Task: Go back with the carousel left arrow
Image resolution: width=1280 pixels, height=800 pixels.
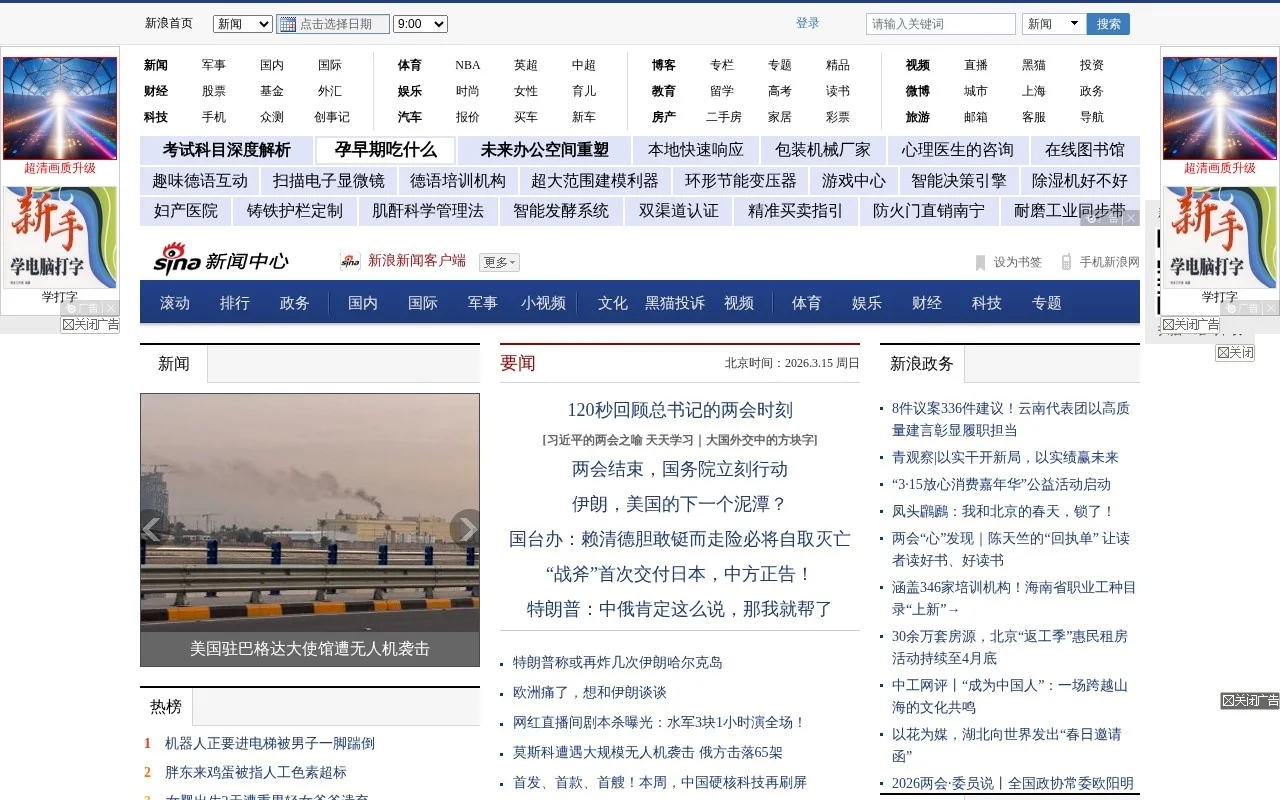Action: click(x=152, y=530)
